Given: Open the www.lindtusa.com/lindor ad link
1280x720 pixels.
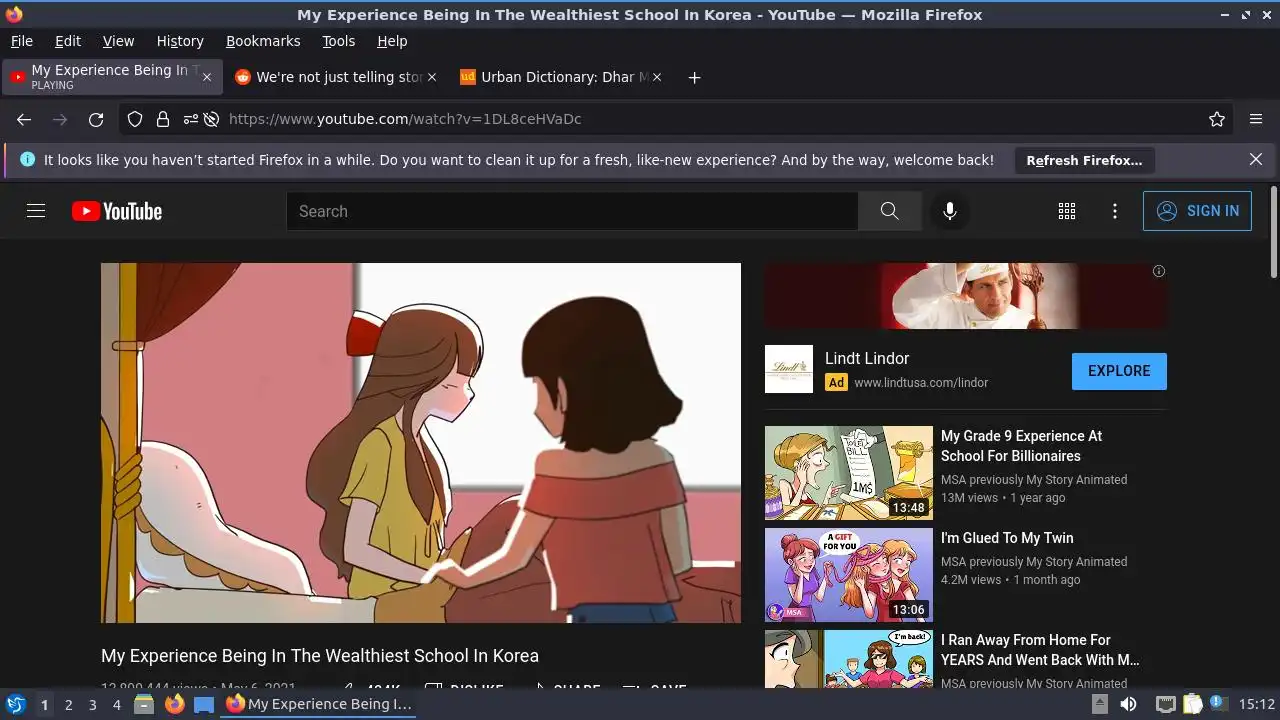Looking at the screenshot, I should tap(921, 382).
